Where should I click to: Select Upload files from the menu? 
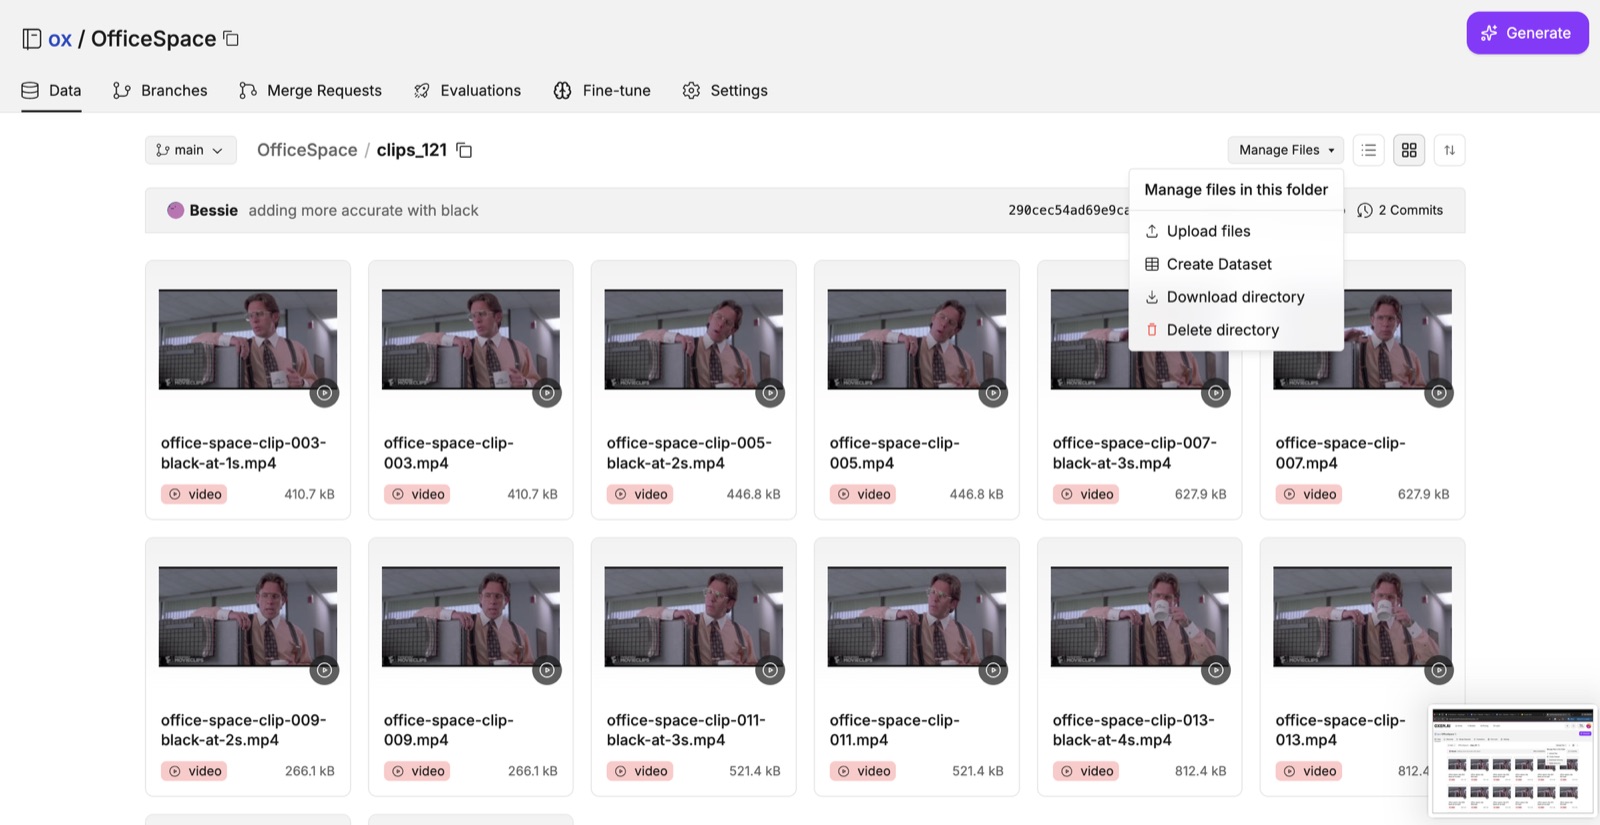click(x=1236, y=231)
